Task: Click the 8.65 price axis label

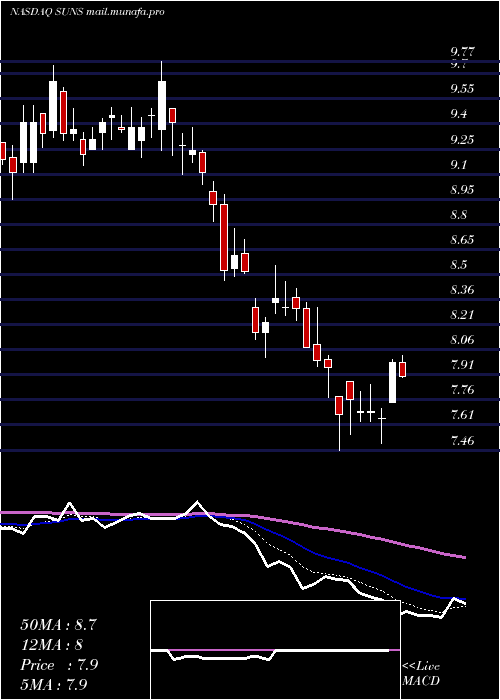Action: (462, 240)
